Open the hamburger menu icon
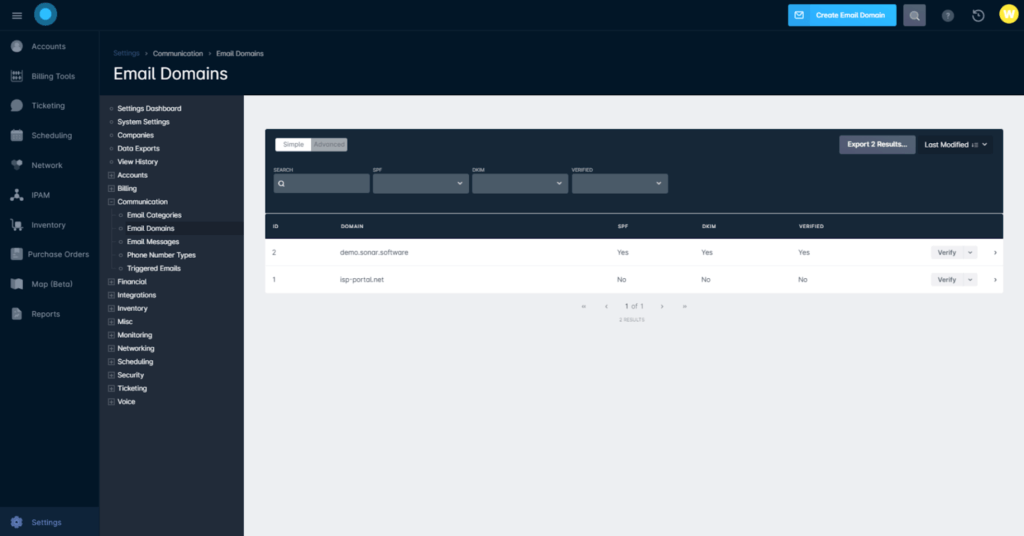 point(17,16)
